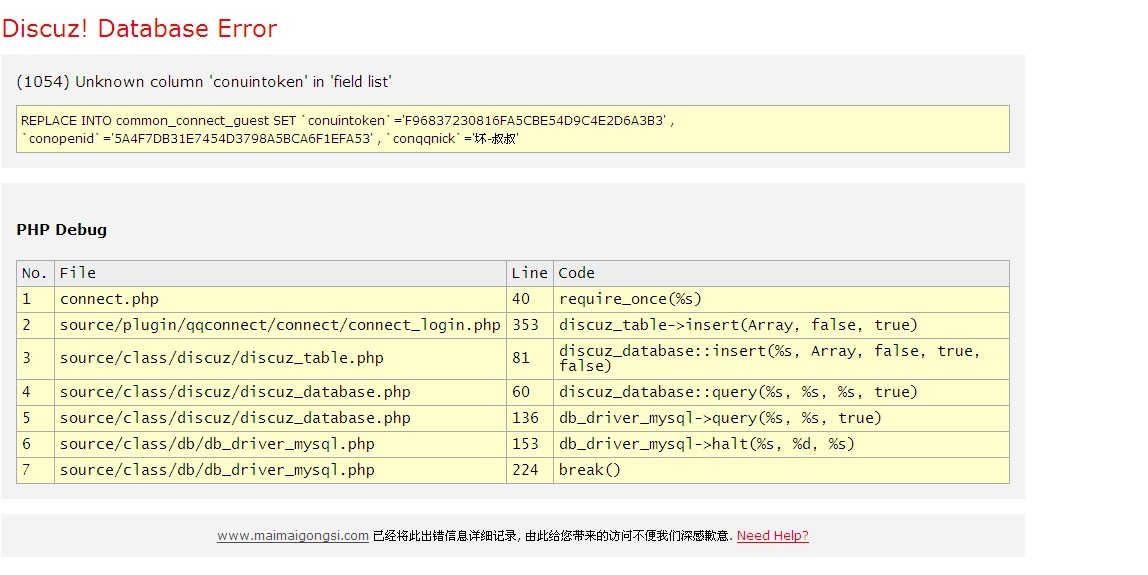This screenshot has width=1148, height=575.
Task: Click inside the REPLACE INTO query box
Action: pos(512,129)
